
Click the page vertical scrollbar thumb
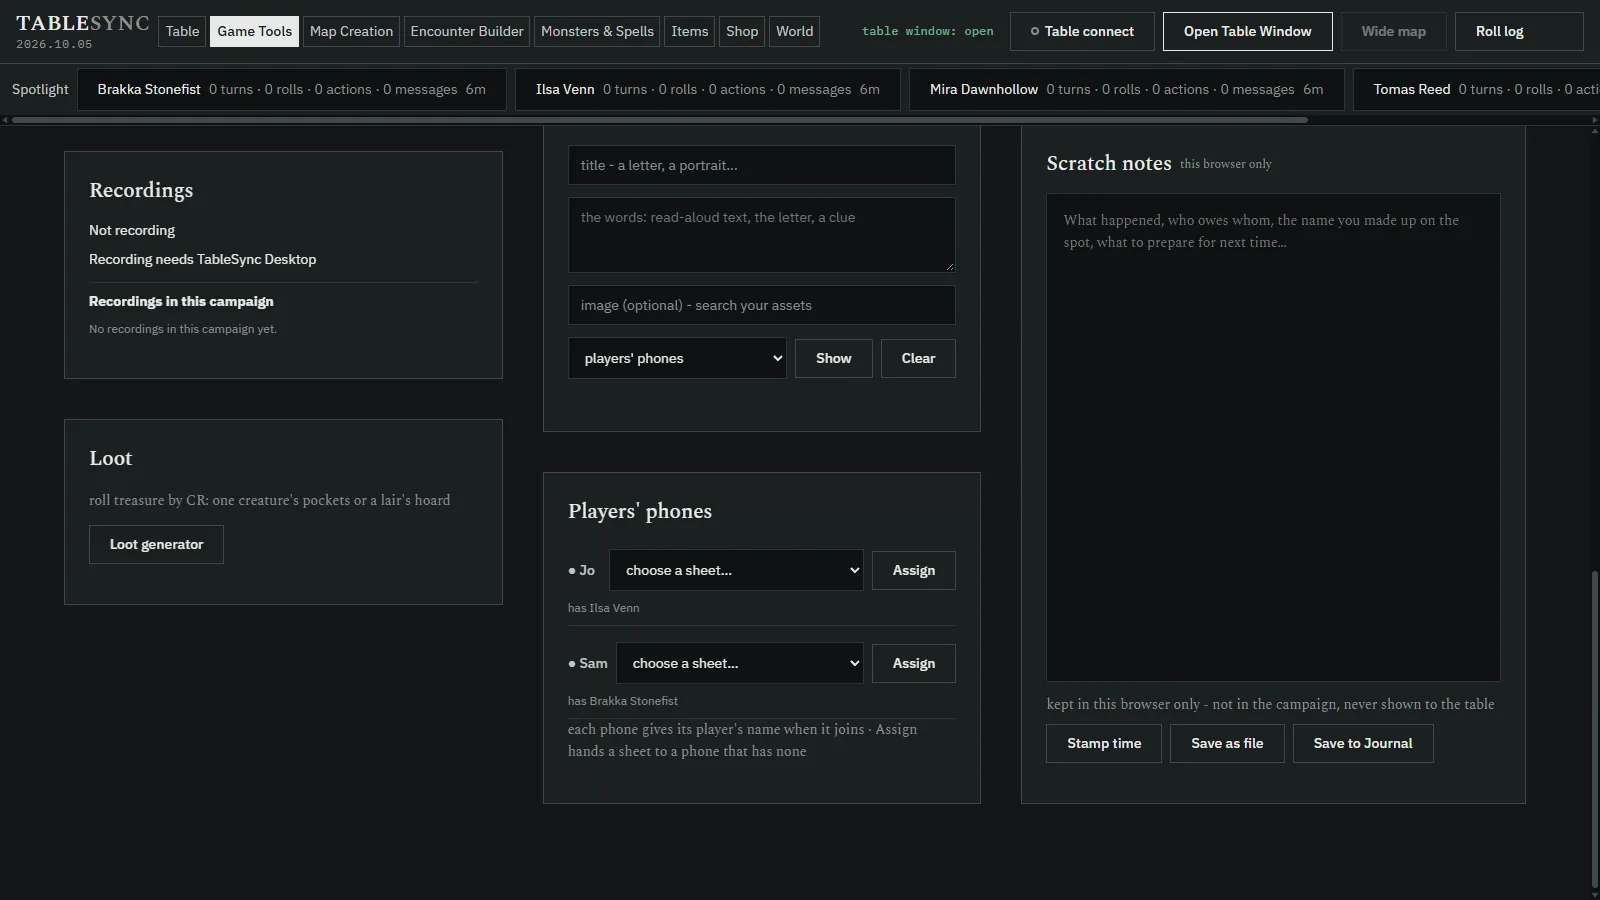[x=1594, y=727]
